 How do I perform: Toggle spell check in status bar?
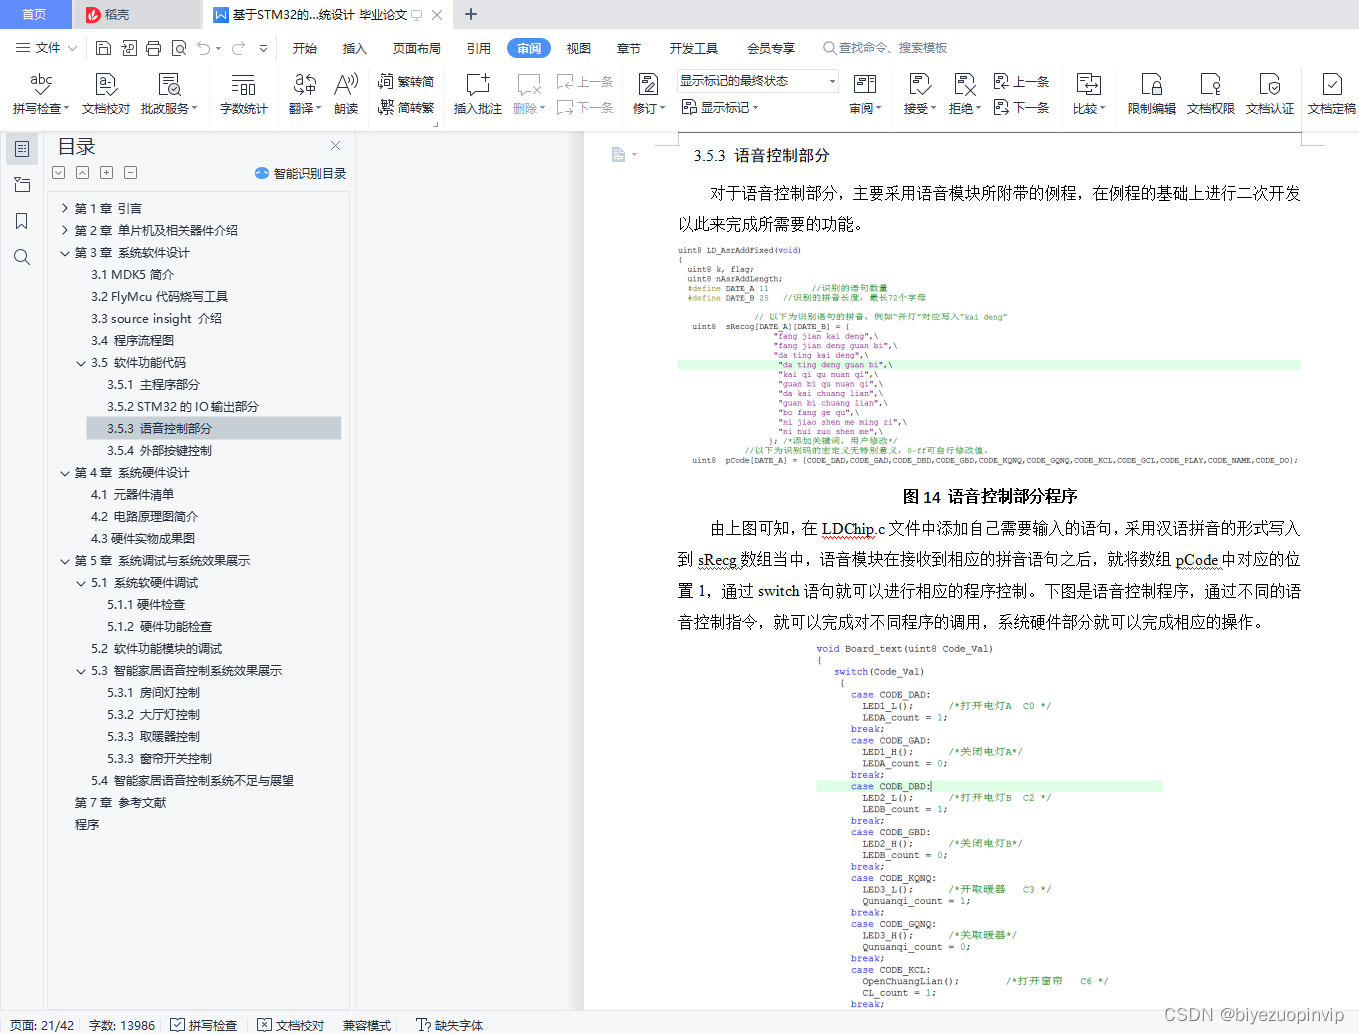204,1025
